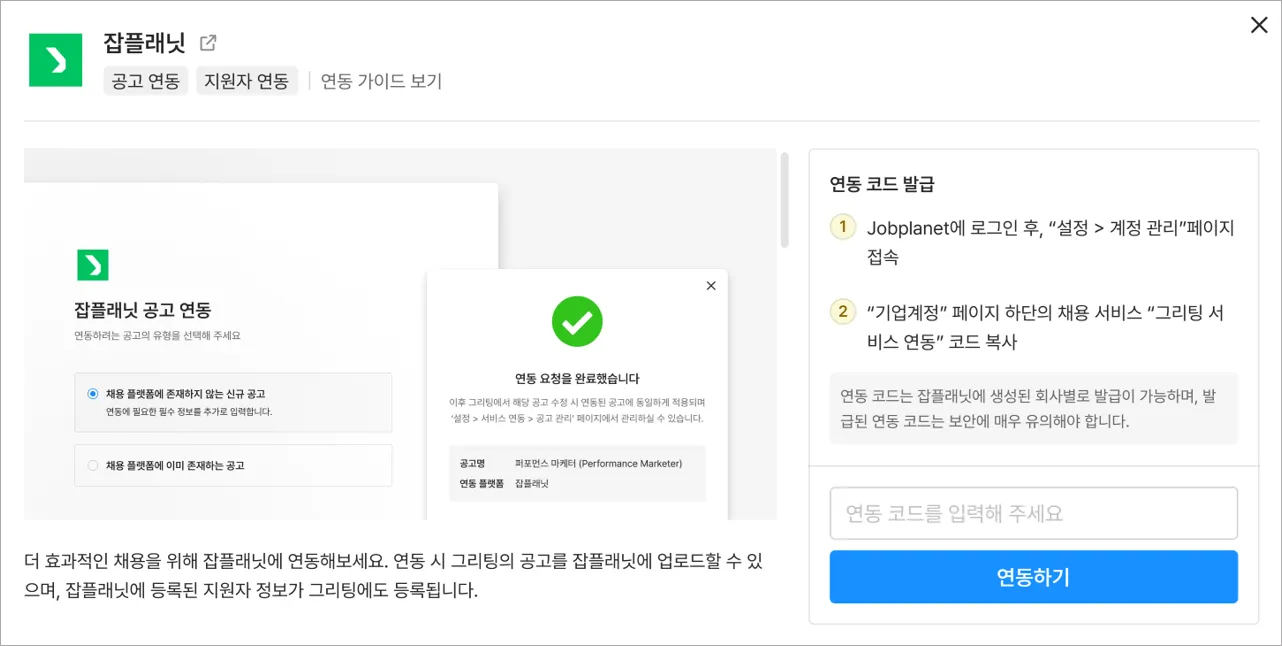Select radio for 채용 플랫폼에 이미 존재하는 공고

click(93, 465)
